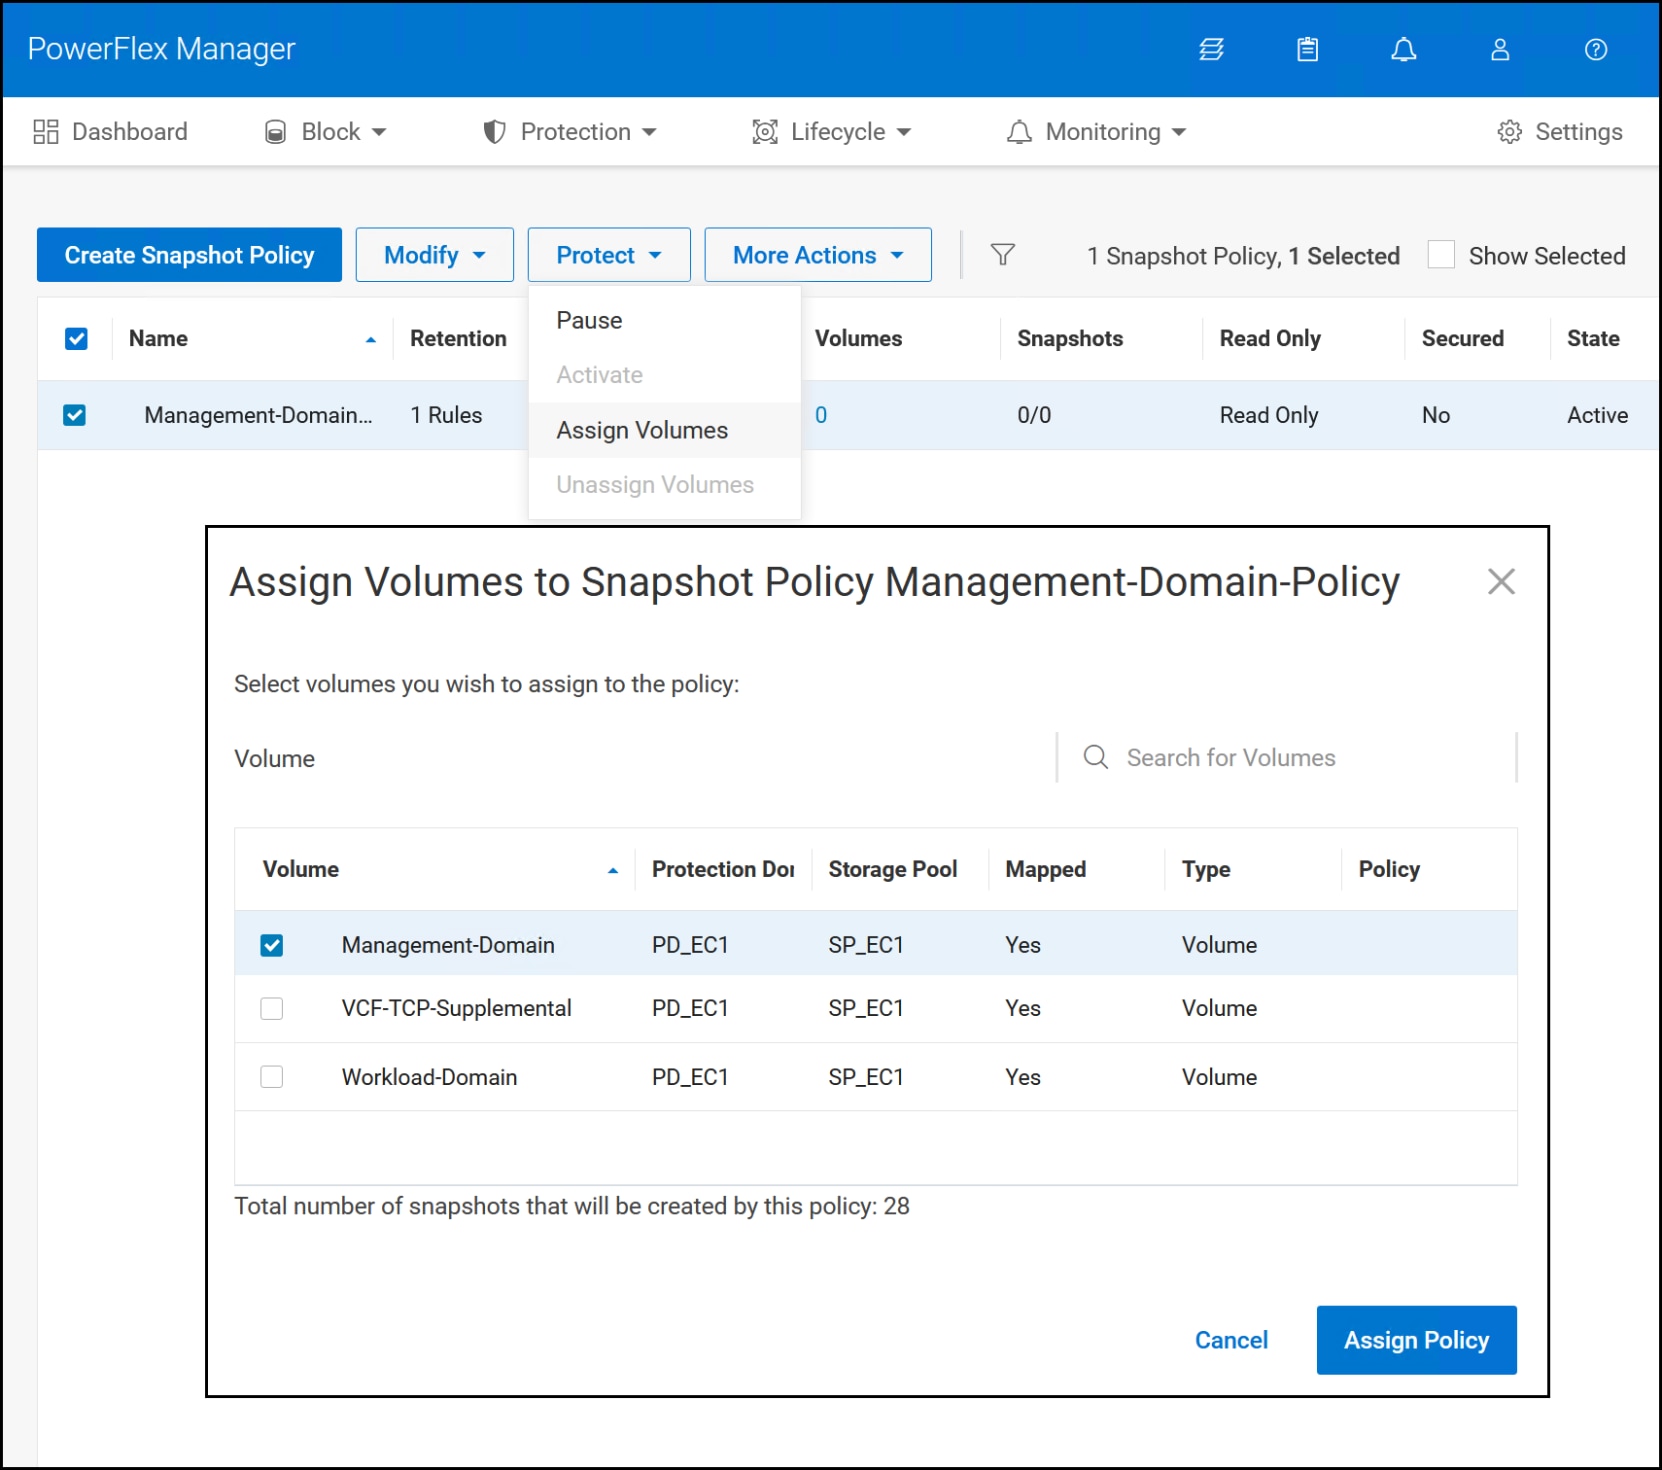The height and width of the screenshot is (1470, 1662).
Task: Close the Assign Volumes dialog with X
Action: [1500, 581]
